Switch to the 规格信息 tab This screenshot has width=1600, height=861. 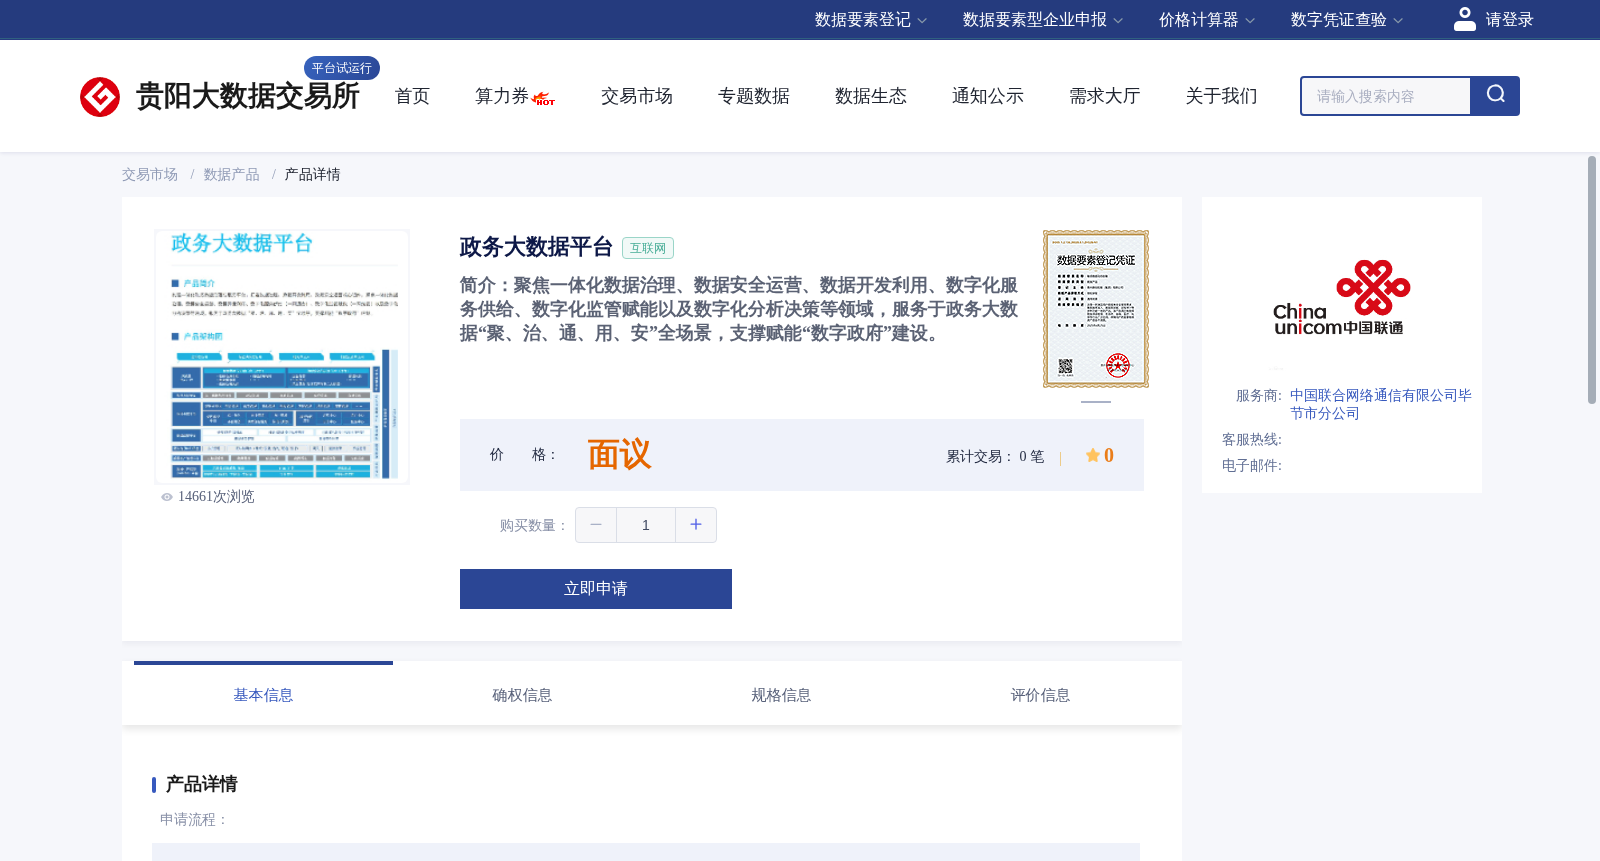(x=781, y=695)
